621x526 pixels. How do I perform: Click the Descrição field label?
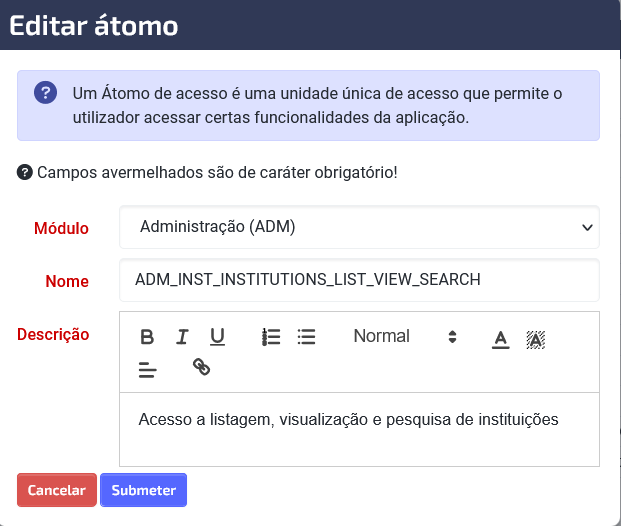coord(53,334)
